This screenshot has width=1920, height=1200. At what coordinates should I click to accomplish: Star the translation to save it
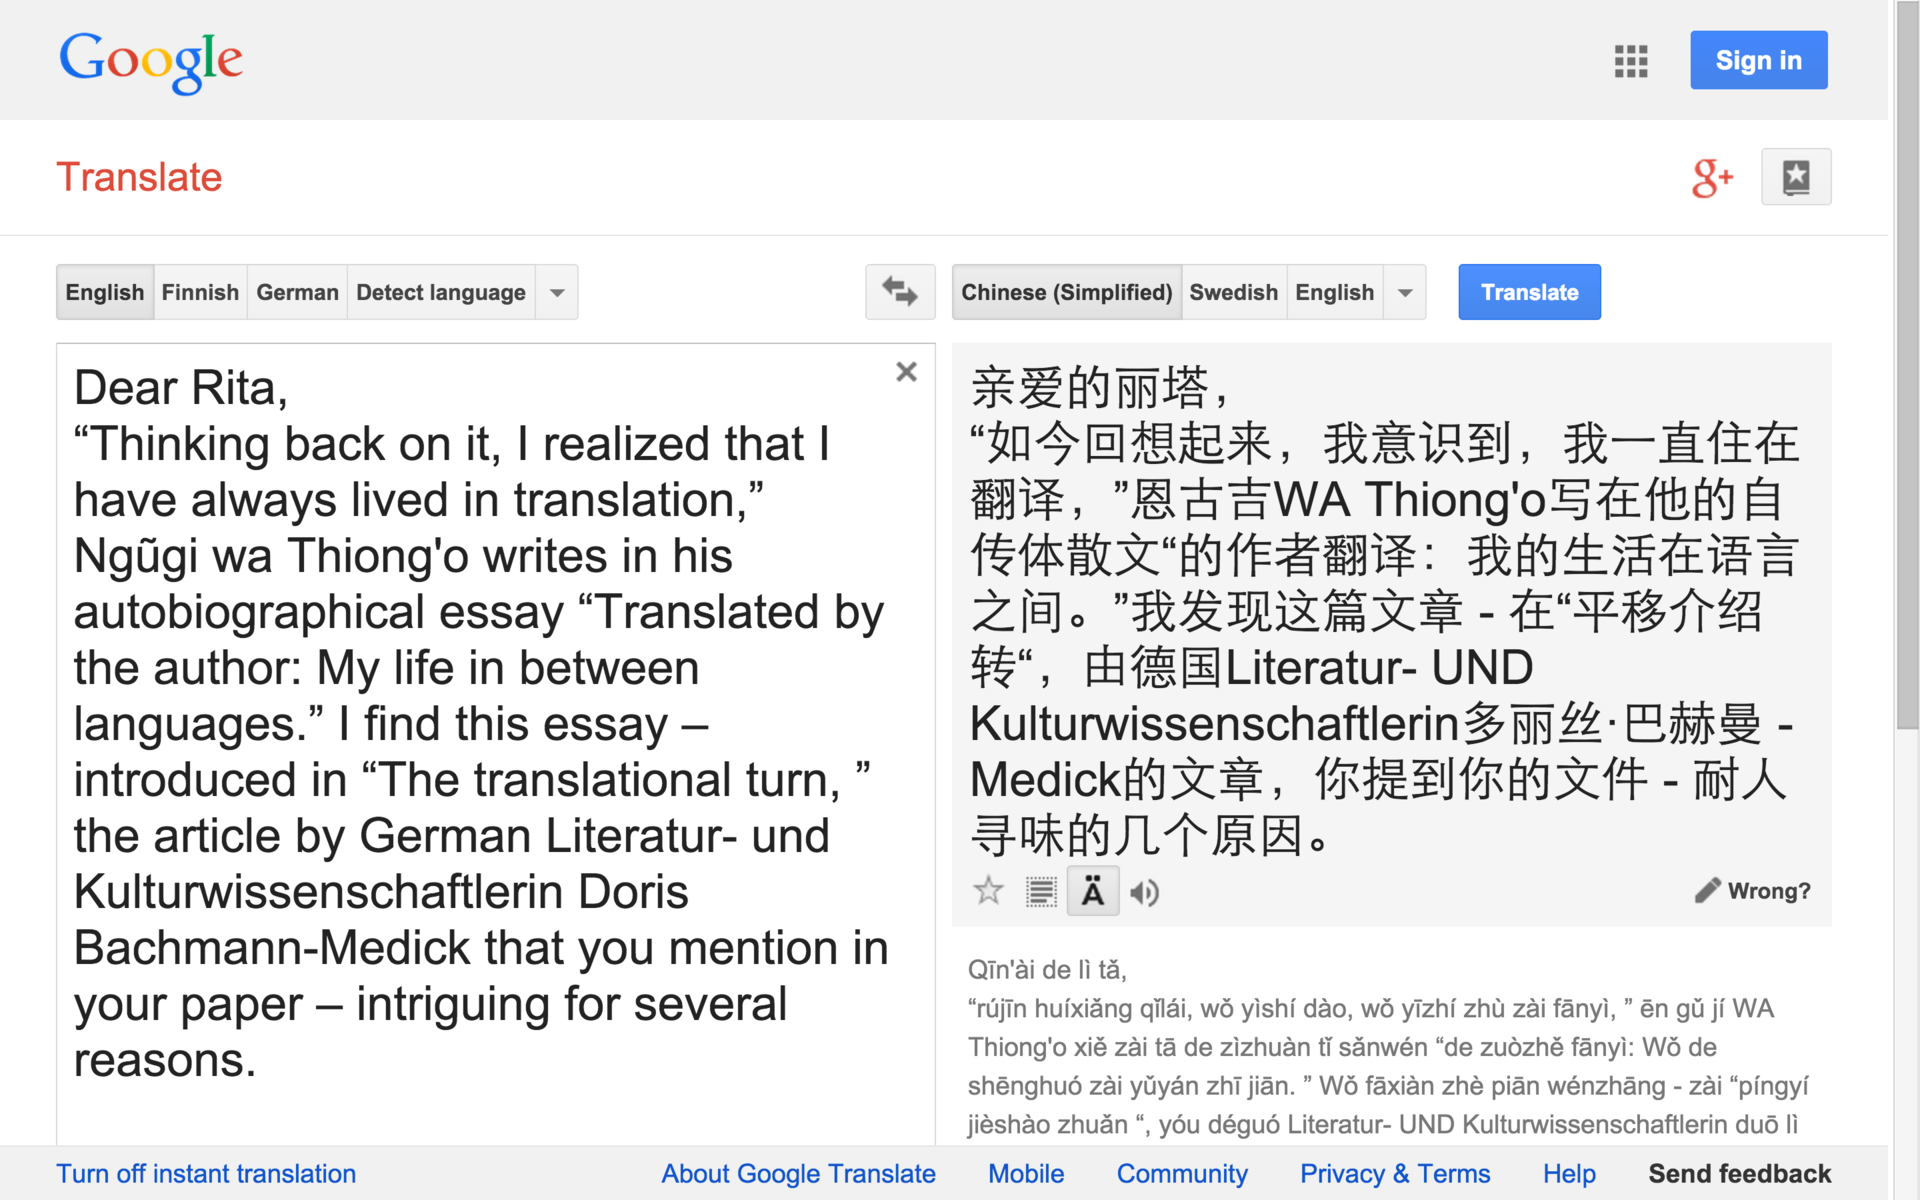point(988,890)
